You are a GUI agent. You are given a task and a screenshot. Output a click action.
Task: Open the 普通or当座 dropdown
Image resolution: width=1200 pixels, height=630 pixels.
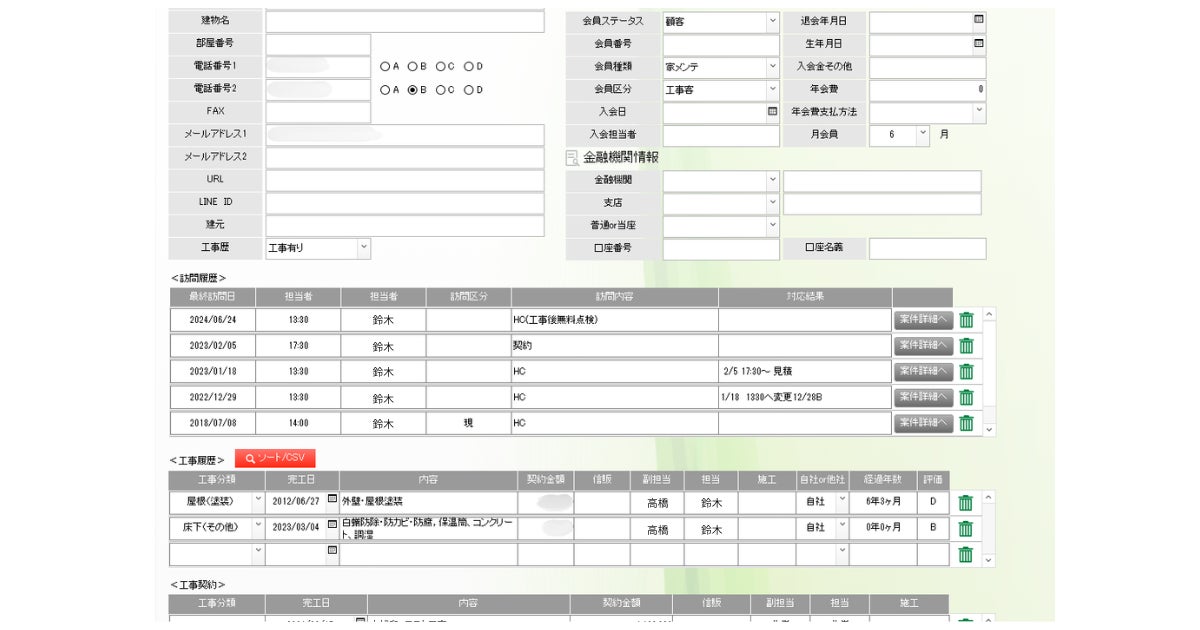(x=772, y=226)
